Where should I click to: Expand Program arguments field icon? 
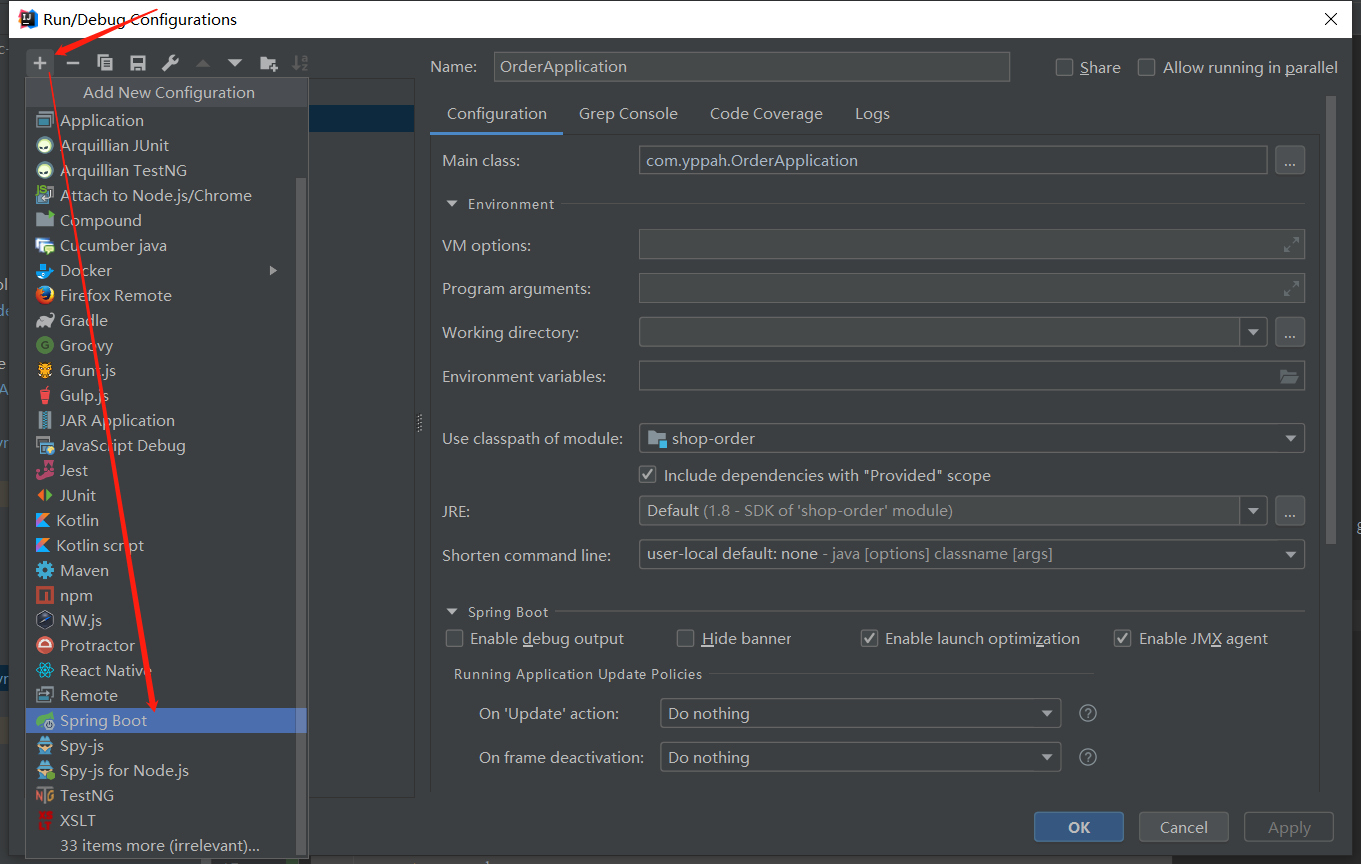tap(1291, 289)
